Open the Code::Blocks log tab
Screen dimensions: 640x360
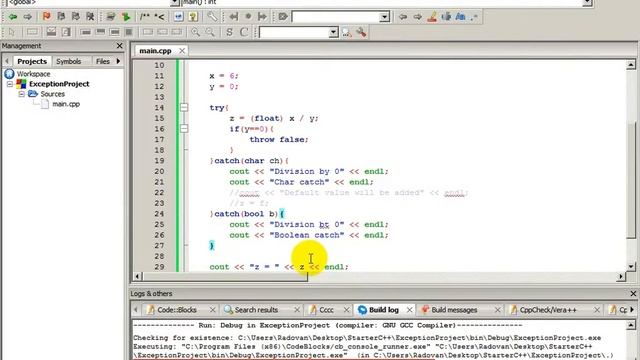coord(177,310)
